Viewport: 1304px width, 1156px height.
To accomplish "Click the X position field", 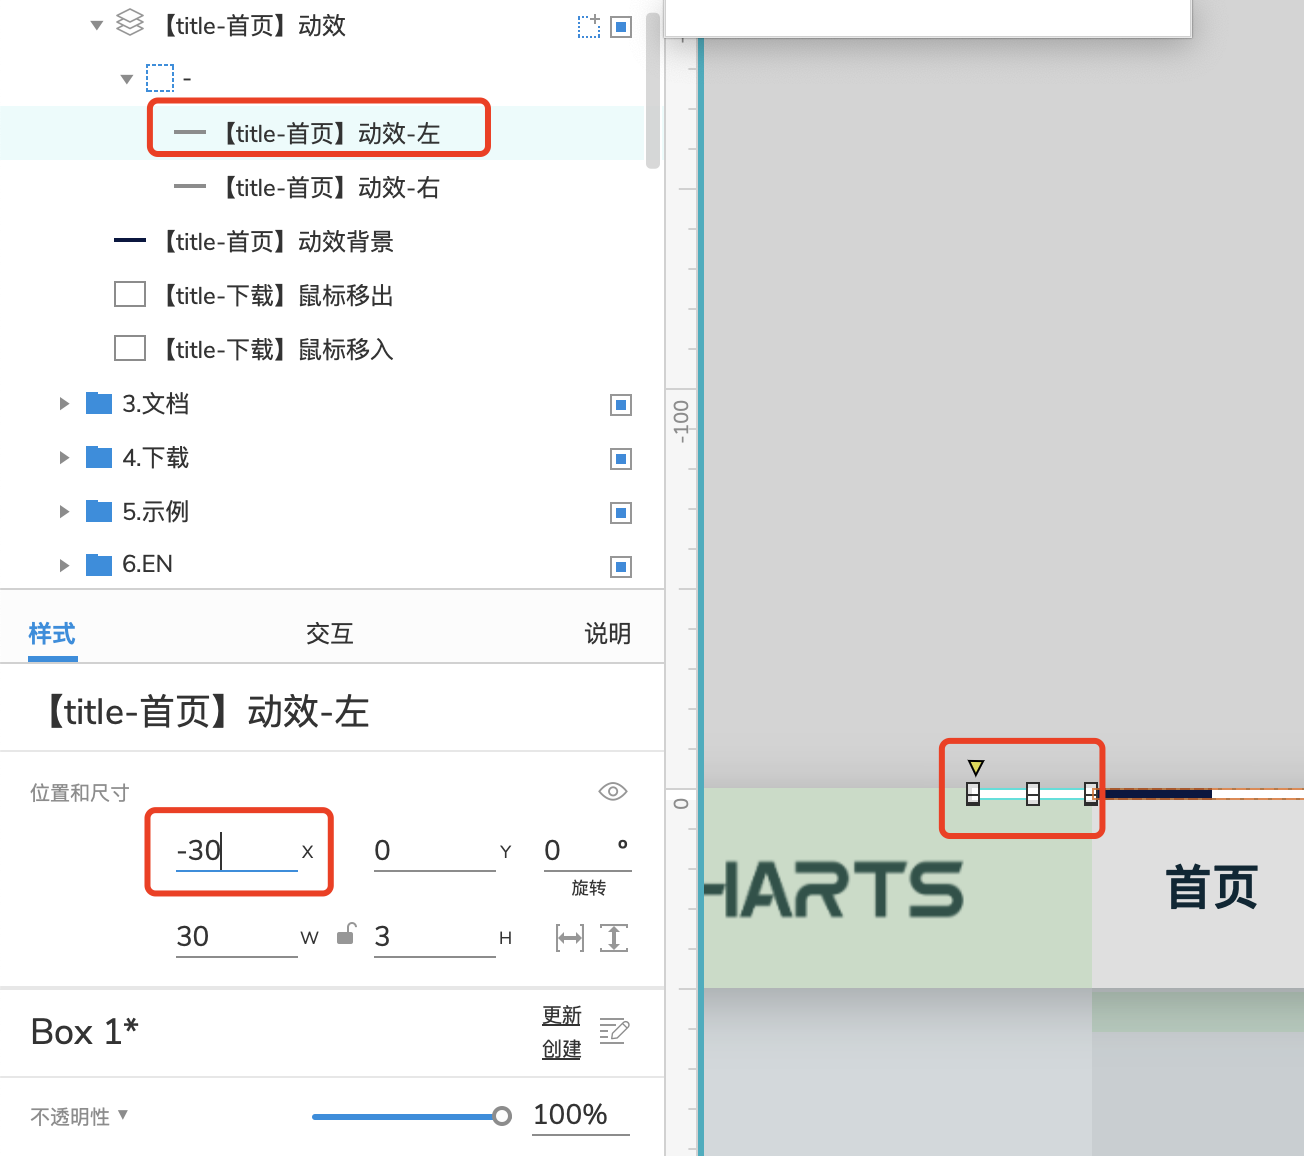I will click(x=237, y=851).
